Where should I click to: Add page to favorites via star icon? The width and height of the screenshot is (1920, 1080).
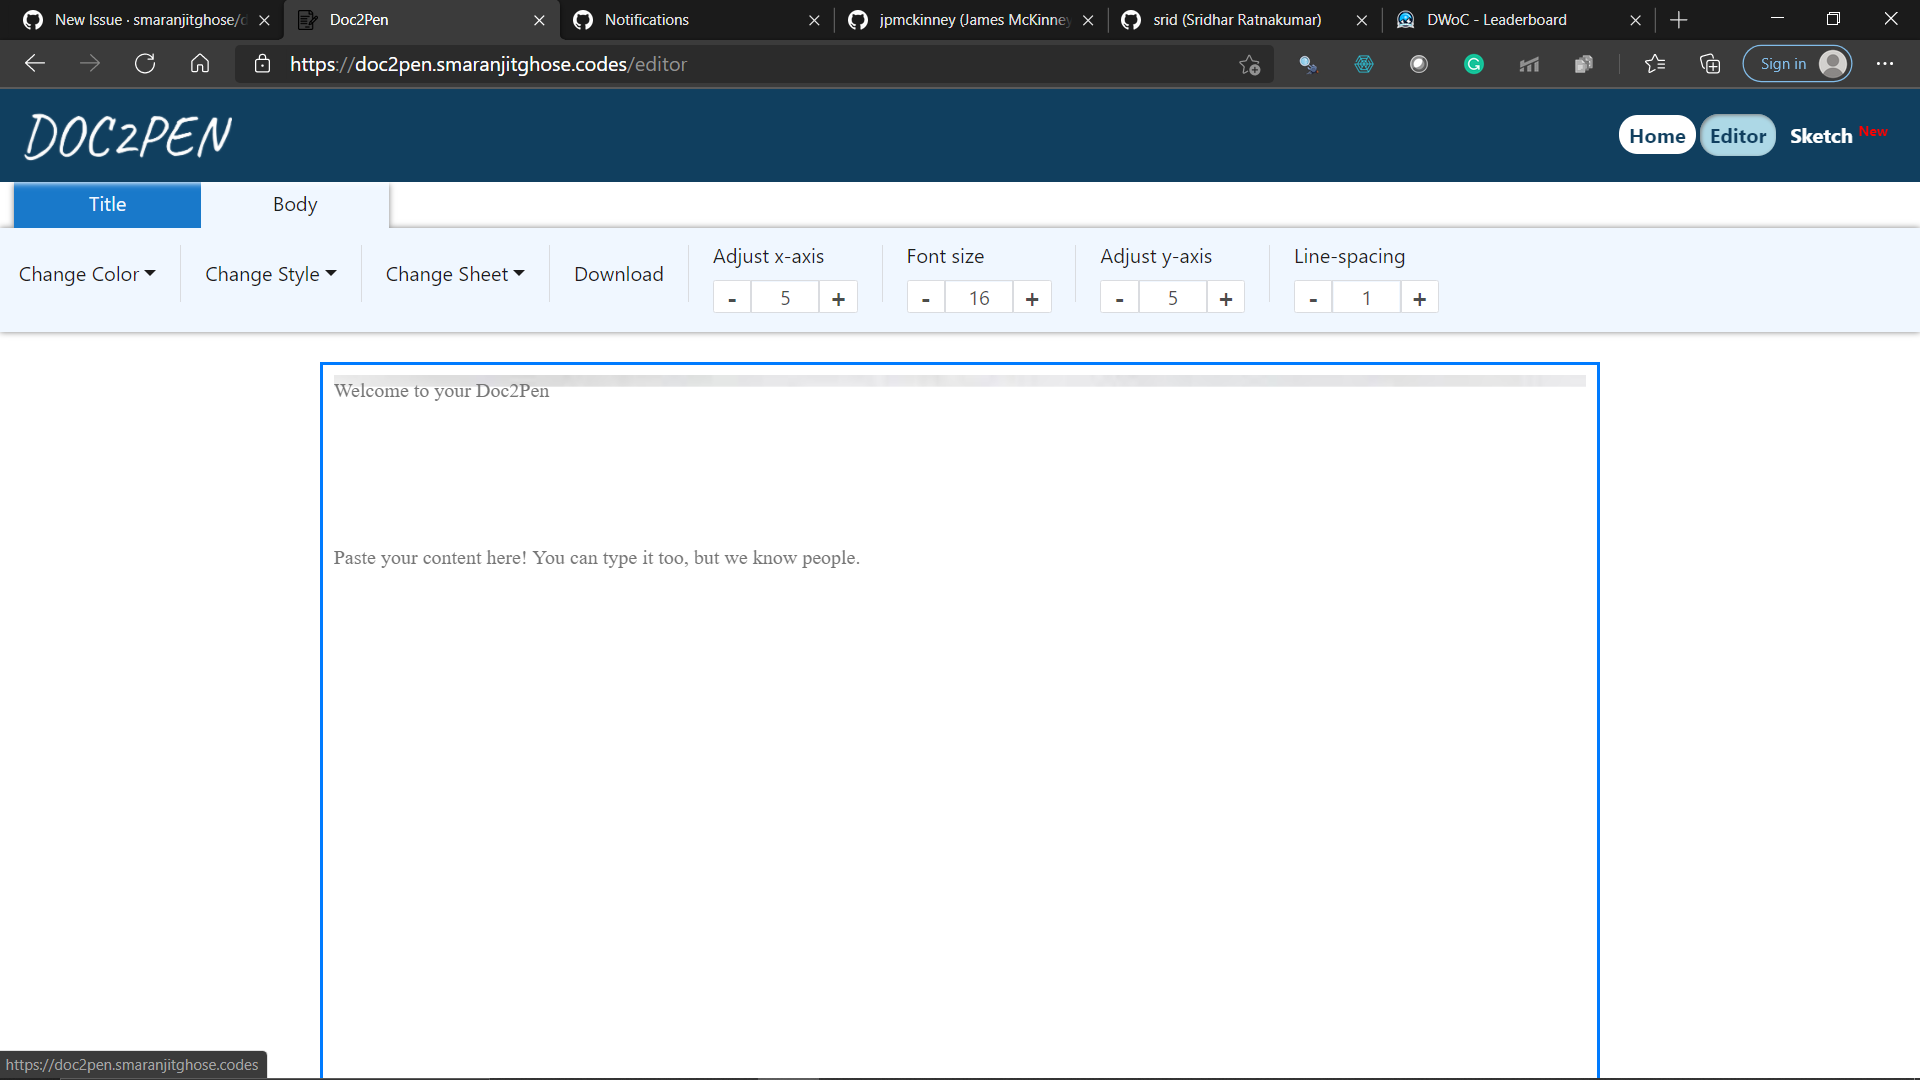pyautogui.click(x=1249, y=64)
